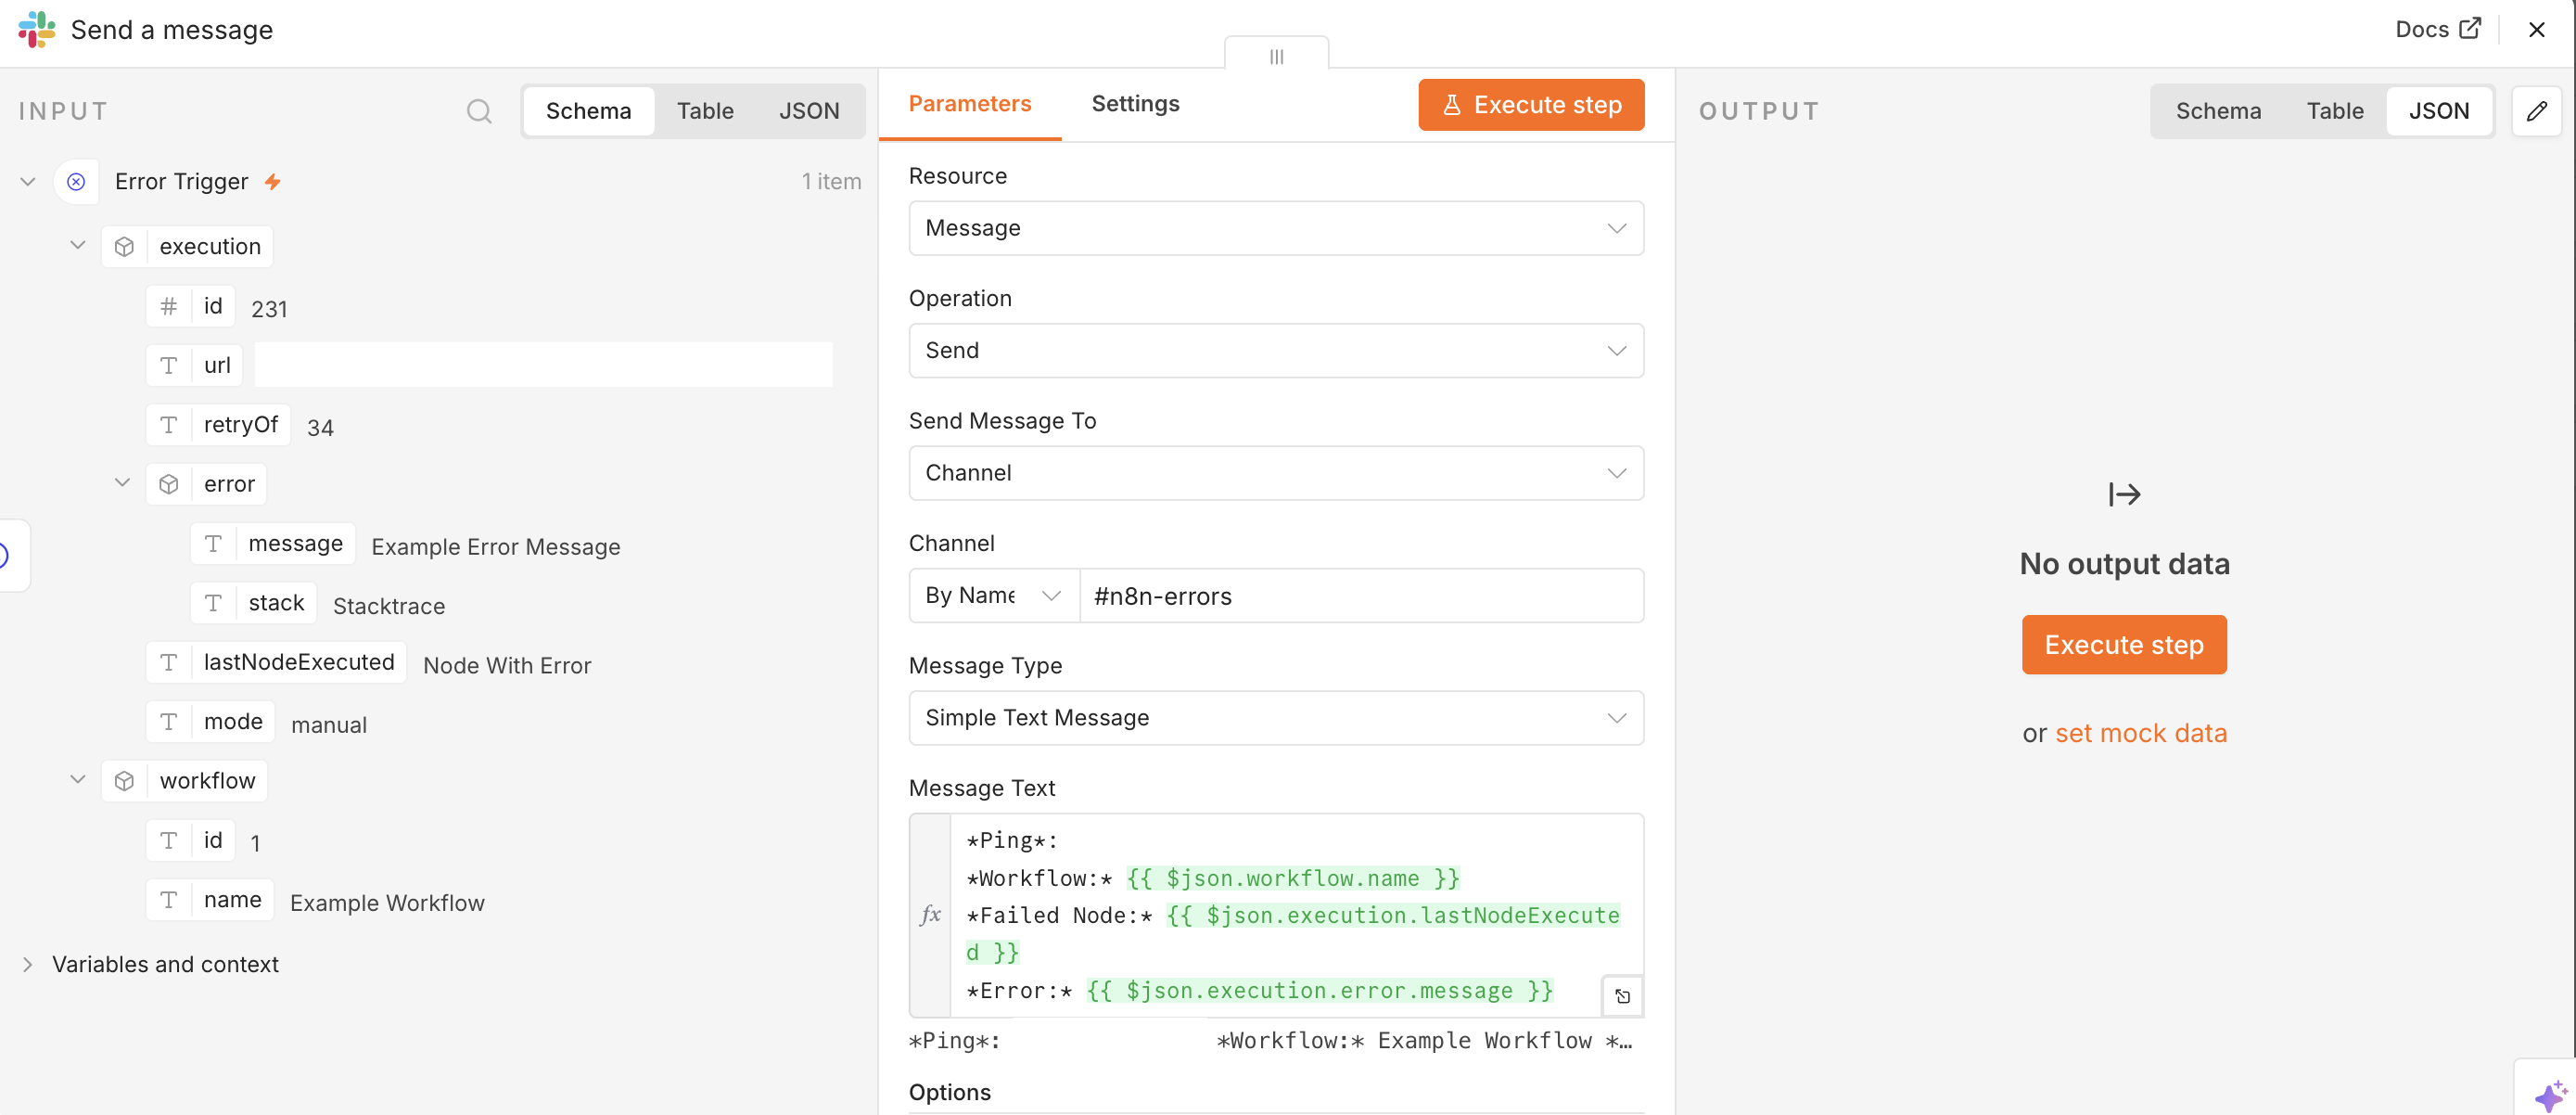Click the set mock data link
2576x1115 pixels.
(x=2140, y=733)
